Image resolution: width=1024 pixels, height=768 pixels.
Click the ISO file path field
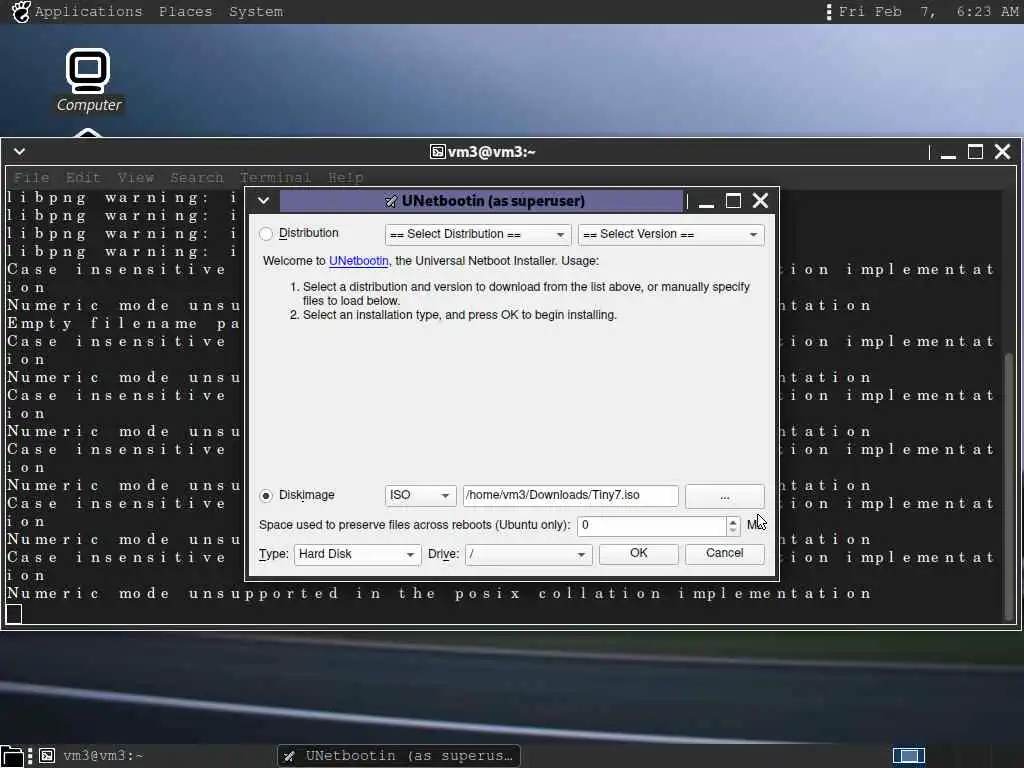(570, 495)
